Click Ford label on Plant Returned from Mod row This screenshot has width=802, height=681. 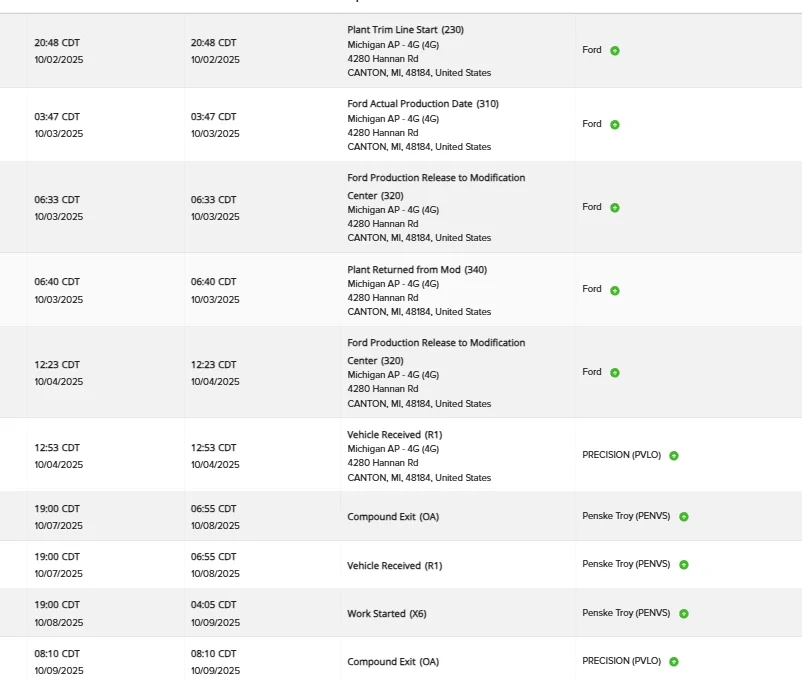tap(591, 289)
